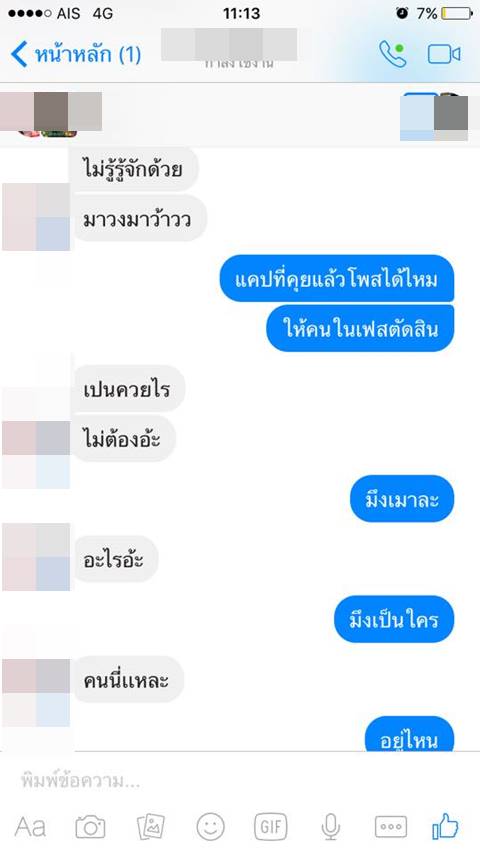Open the three-dots more options icon

tap(391, 827)
